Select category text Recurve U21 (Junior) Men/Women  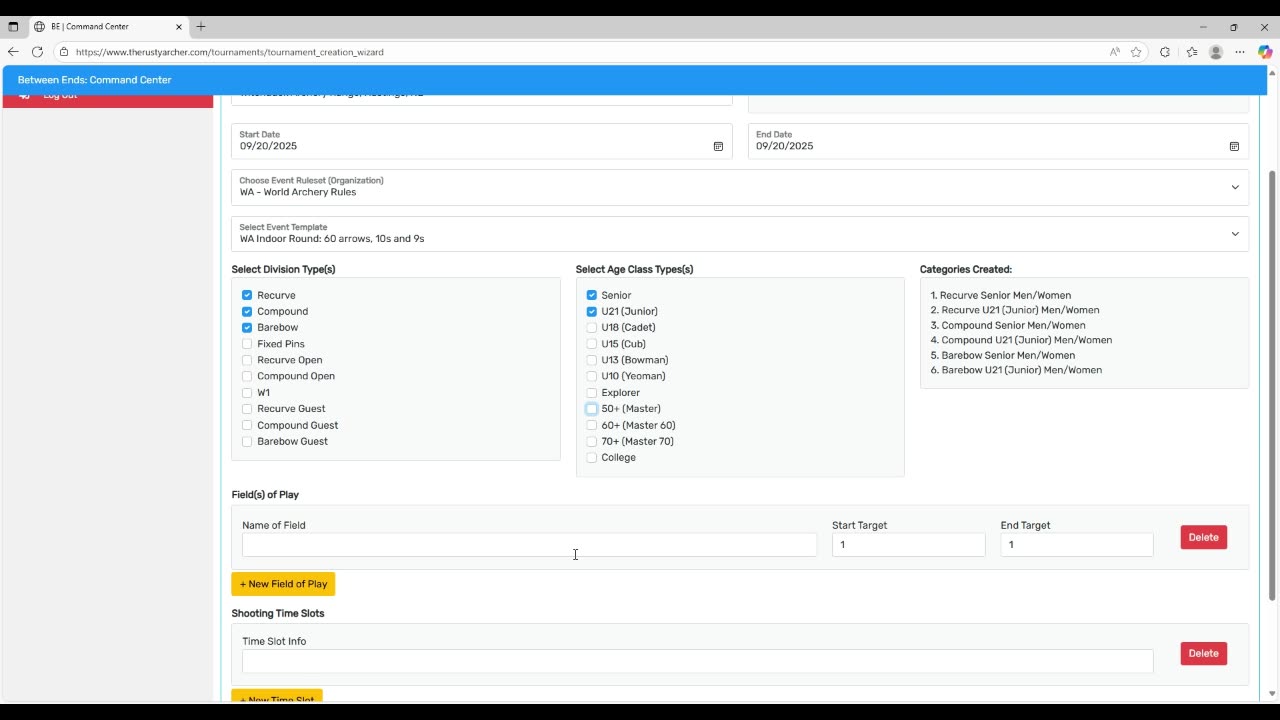point(1020,310)
